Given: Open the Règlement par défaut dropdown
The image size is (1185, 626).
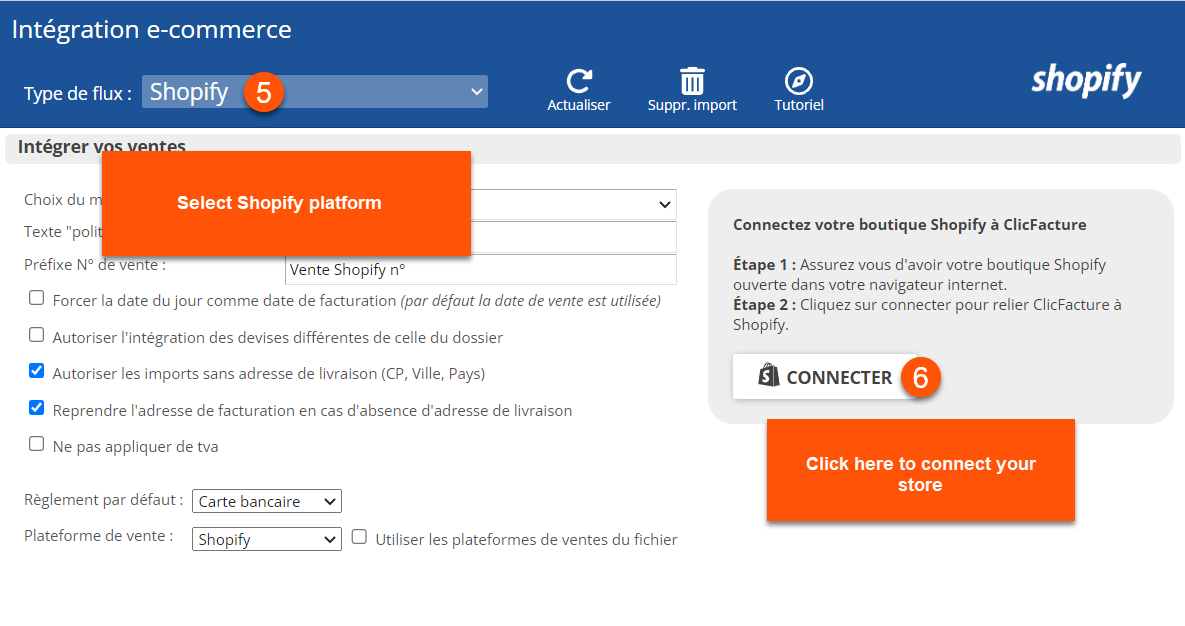Looking at the screenshot, I should [x=267, y=501].
